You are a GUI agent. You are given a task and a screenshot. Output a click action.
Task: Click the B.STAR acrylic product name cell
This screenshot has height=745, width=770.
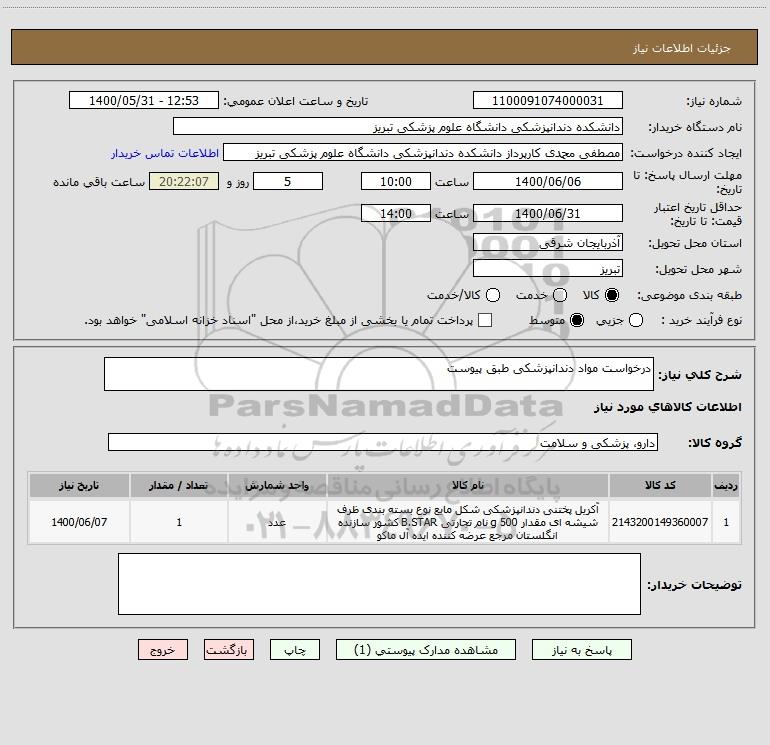point(468,522)
